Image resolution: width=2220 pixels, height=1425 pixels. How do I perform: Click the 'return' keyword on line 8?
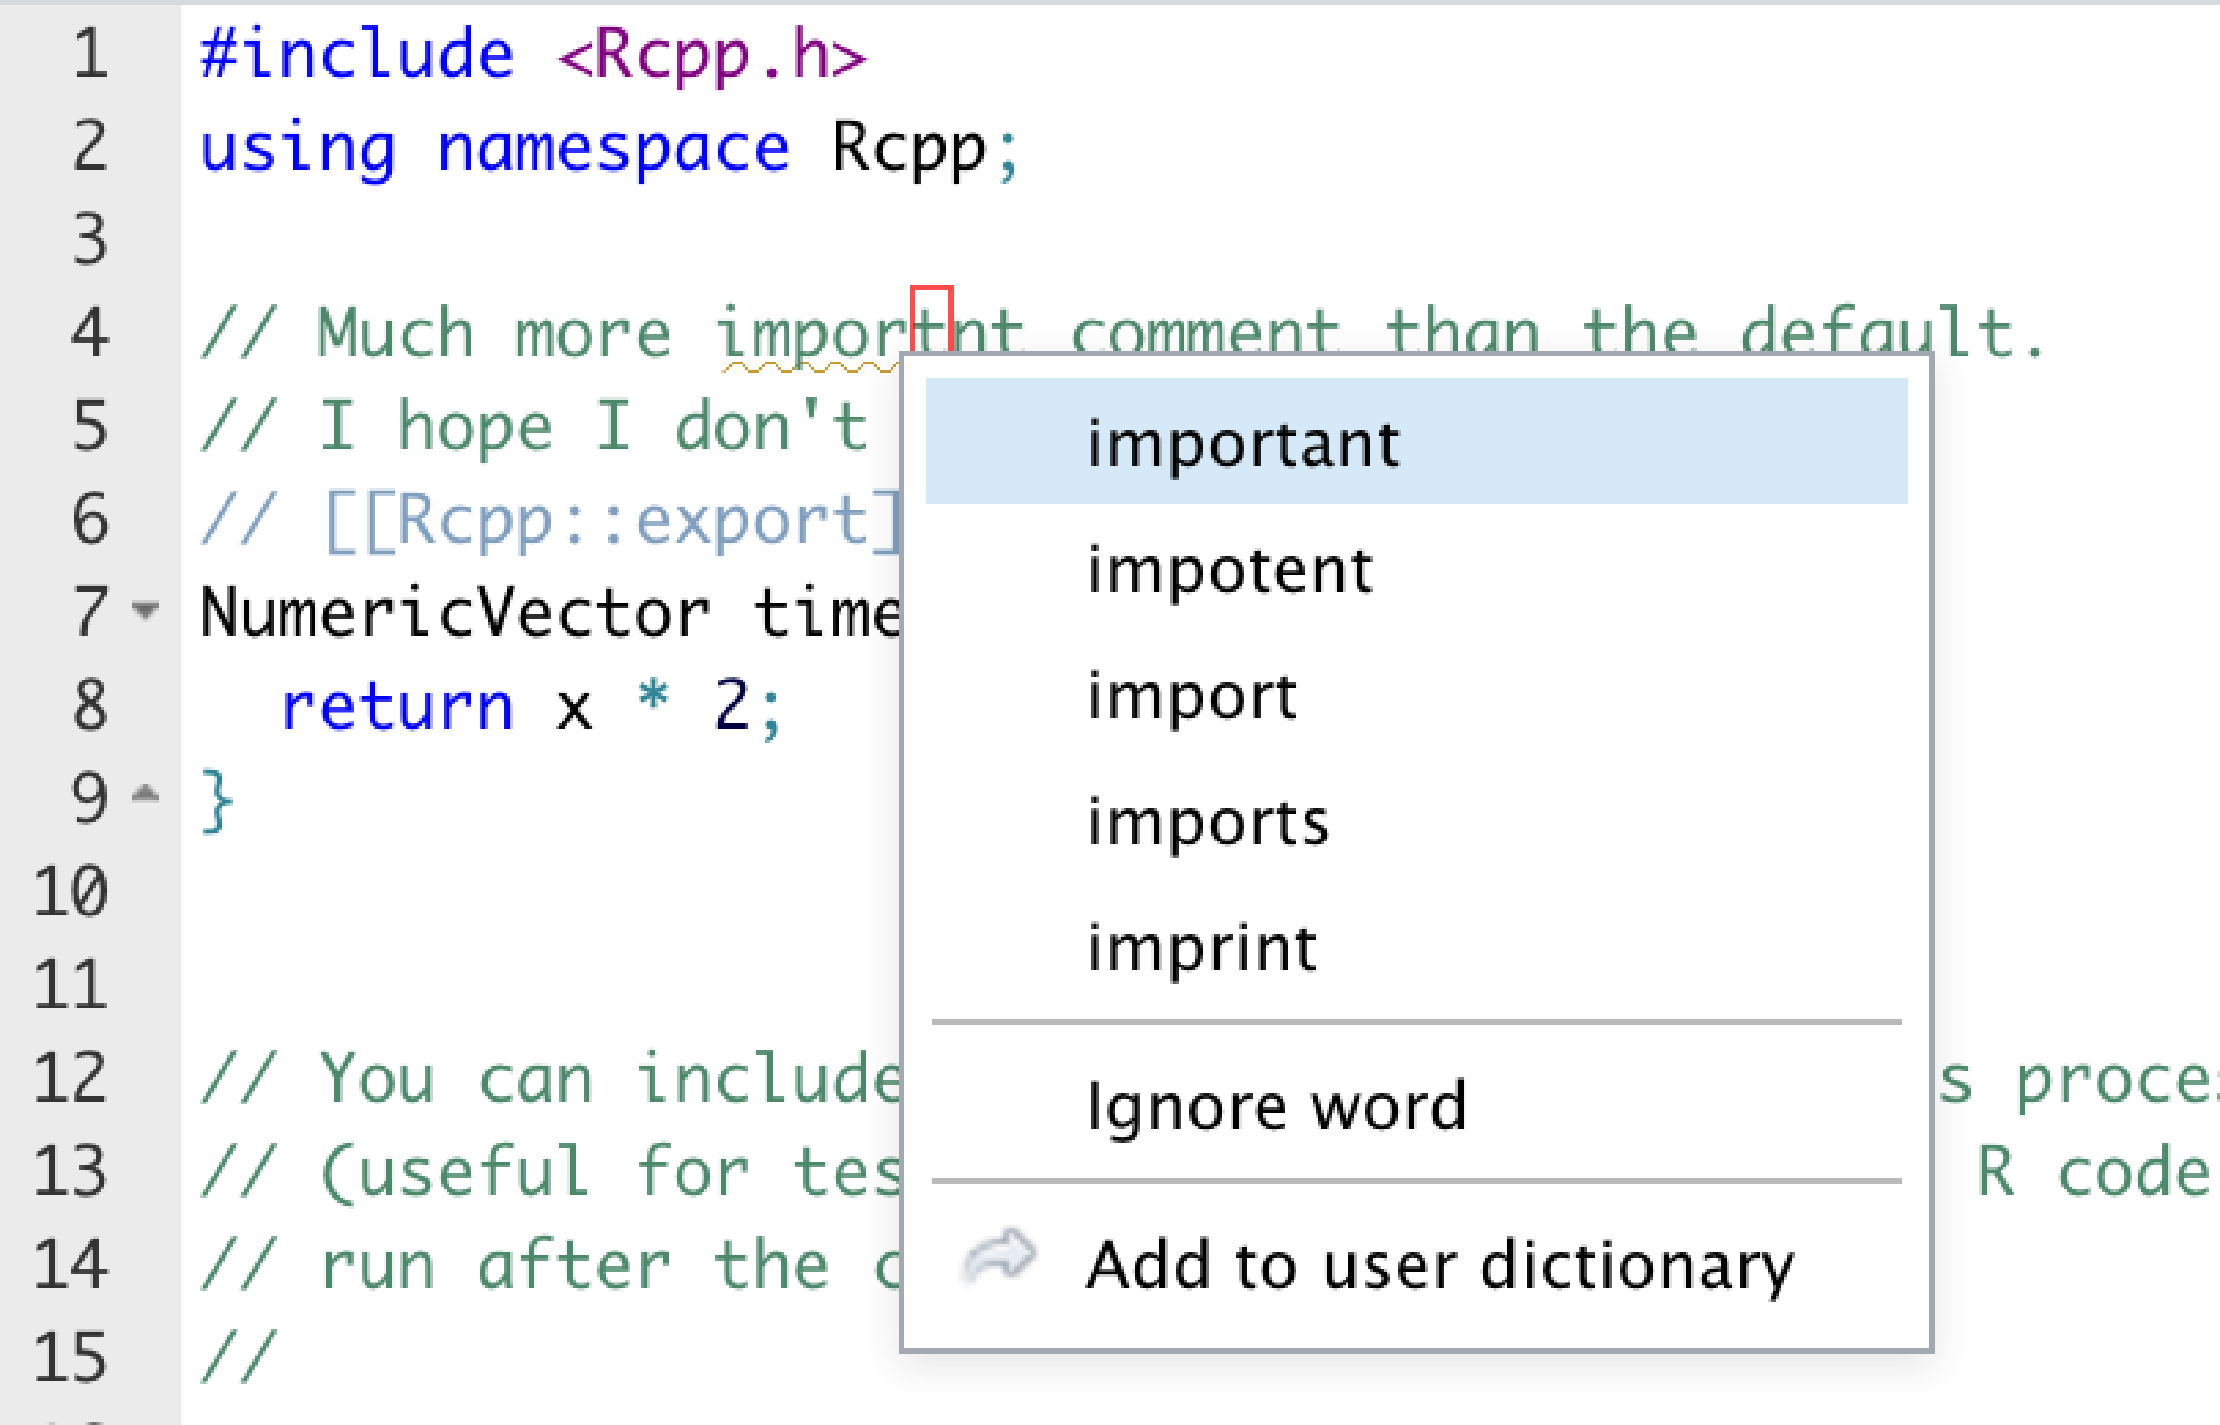click(x=396, y=706)
